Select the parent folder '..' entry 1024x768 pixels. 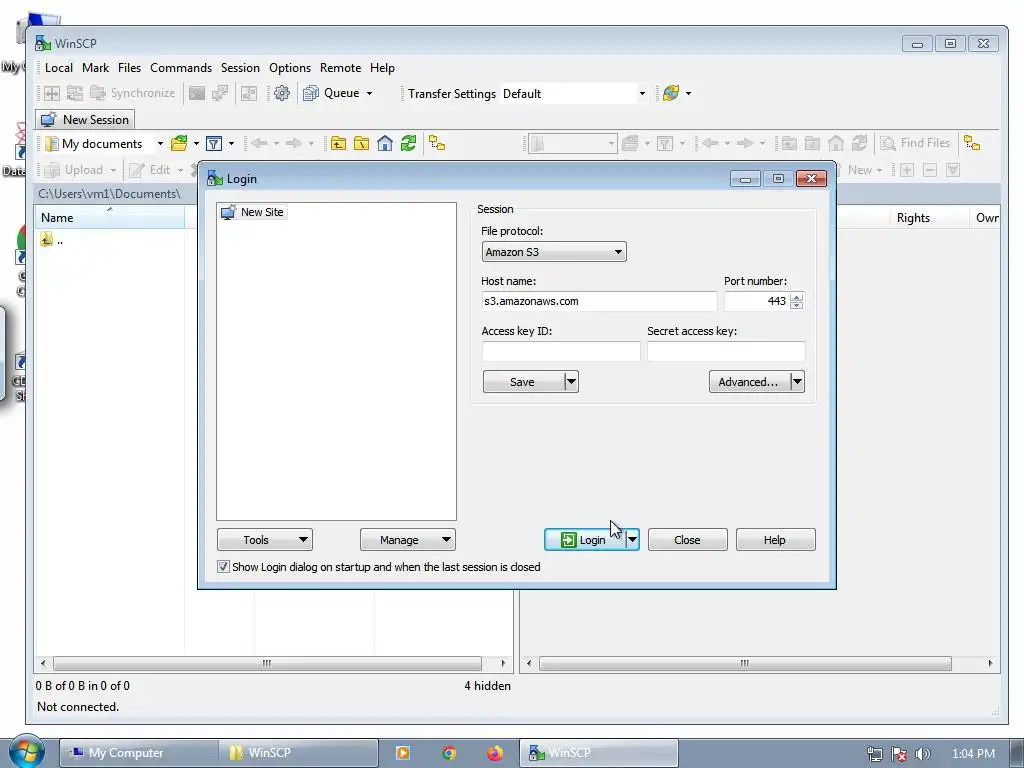(x=52, y=240)
